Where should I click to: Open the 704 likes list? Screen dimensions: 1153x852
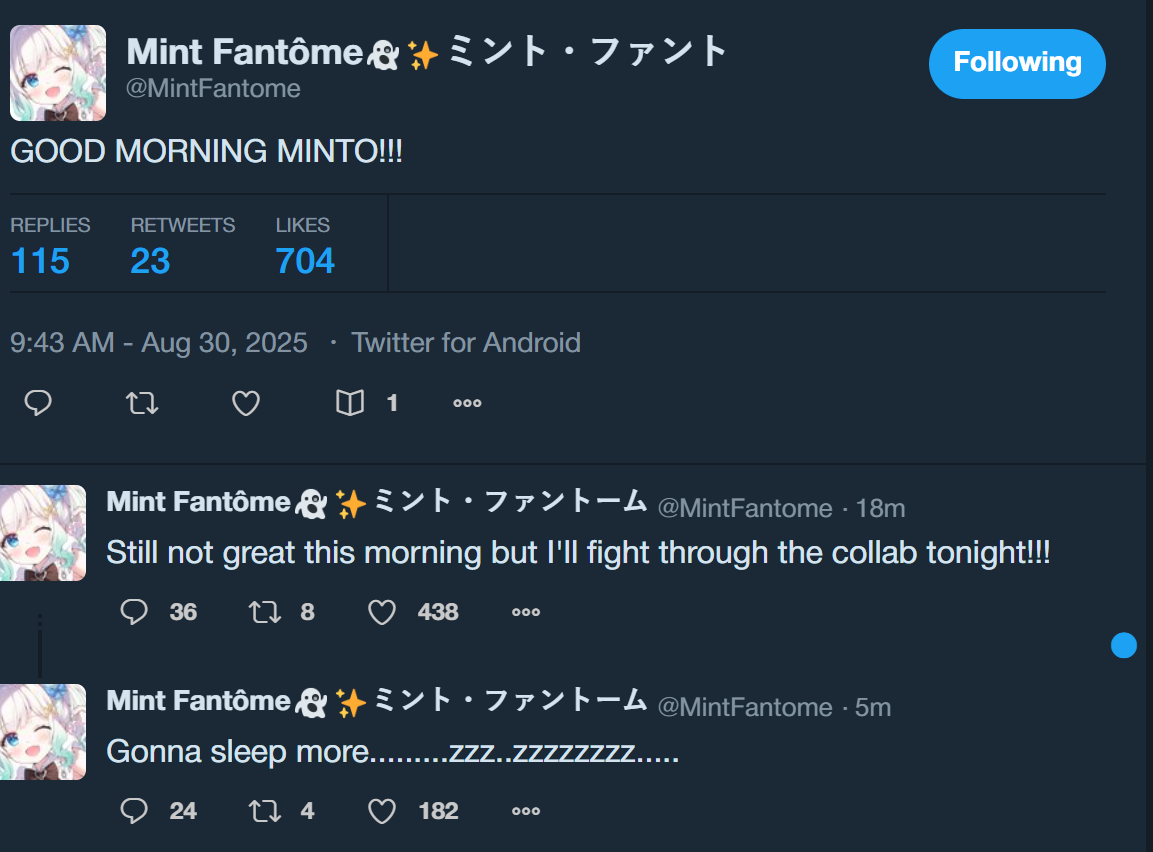(x=305, y=261)
